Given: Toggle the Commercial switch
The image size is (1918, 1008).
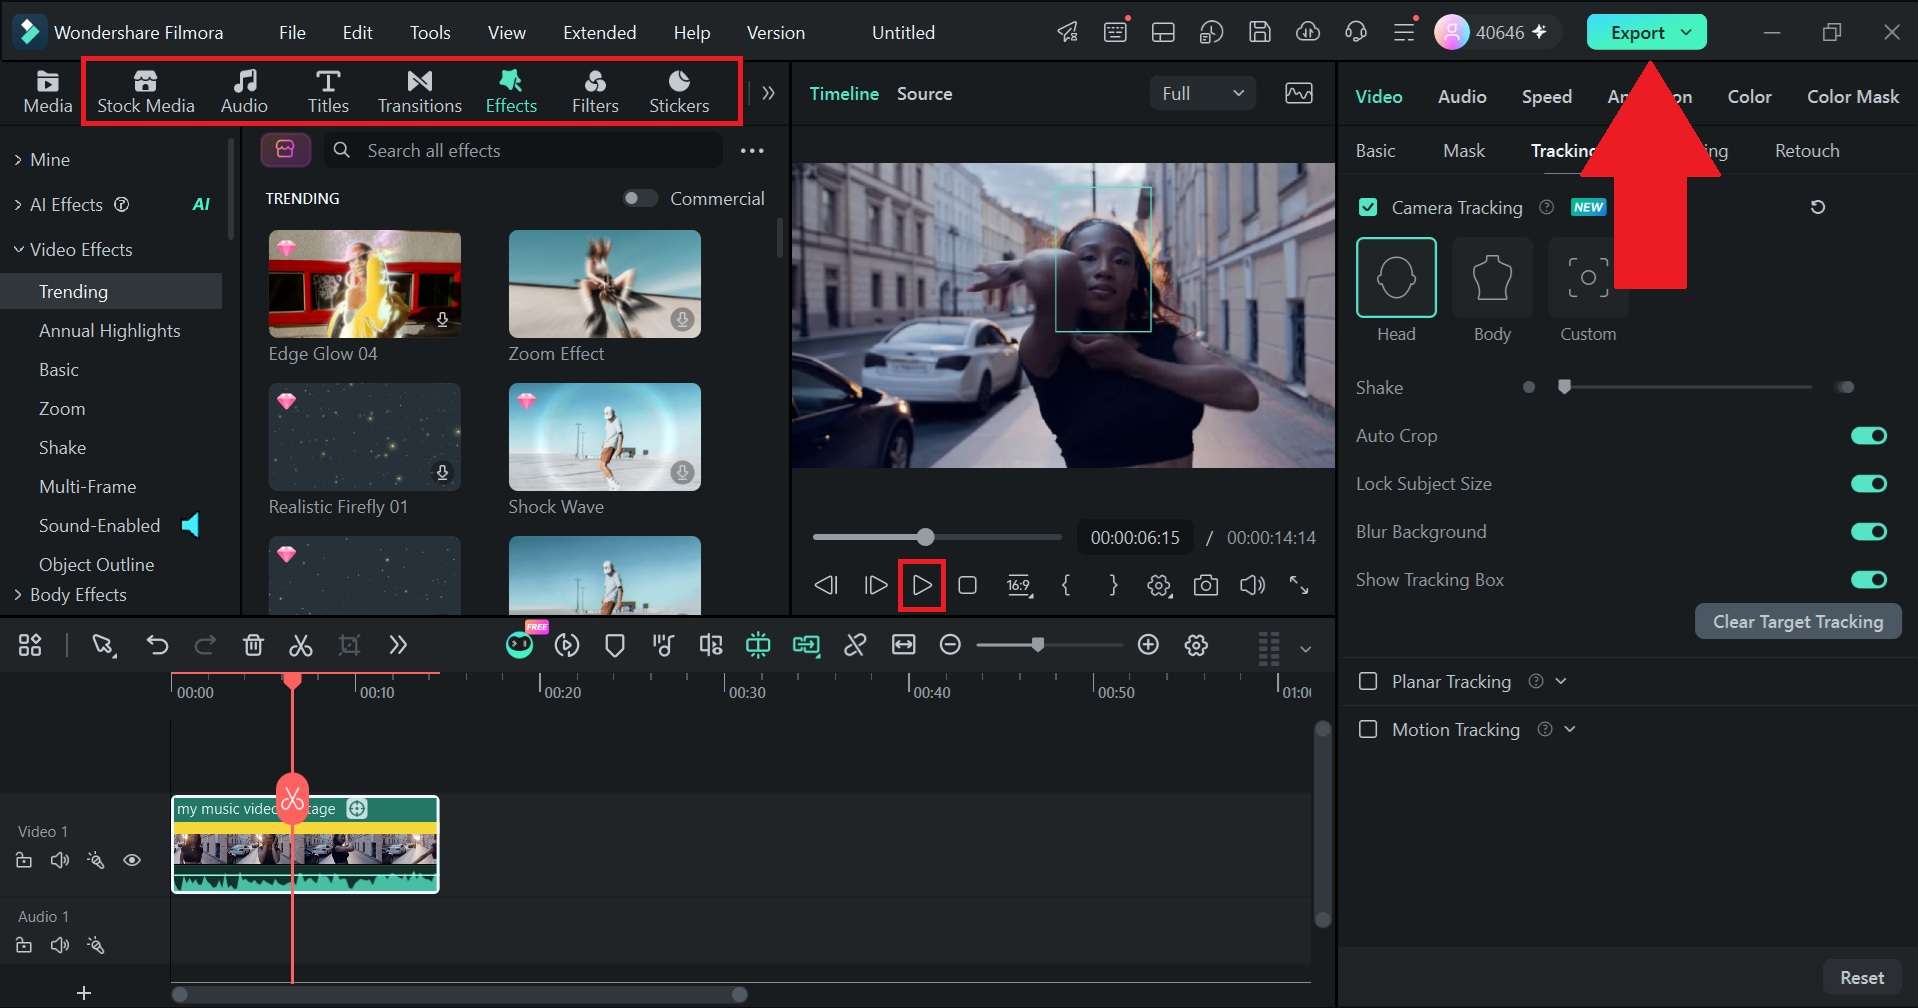Looking at the screenshot, I should 640,198.
